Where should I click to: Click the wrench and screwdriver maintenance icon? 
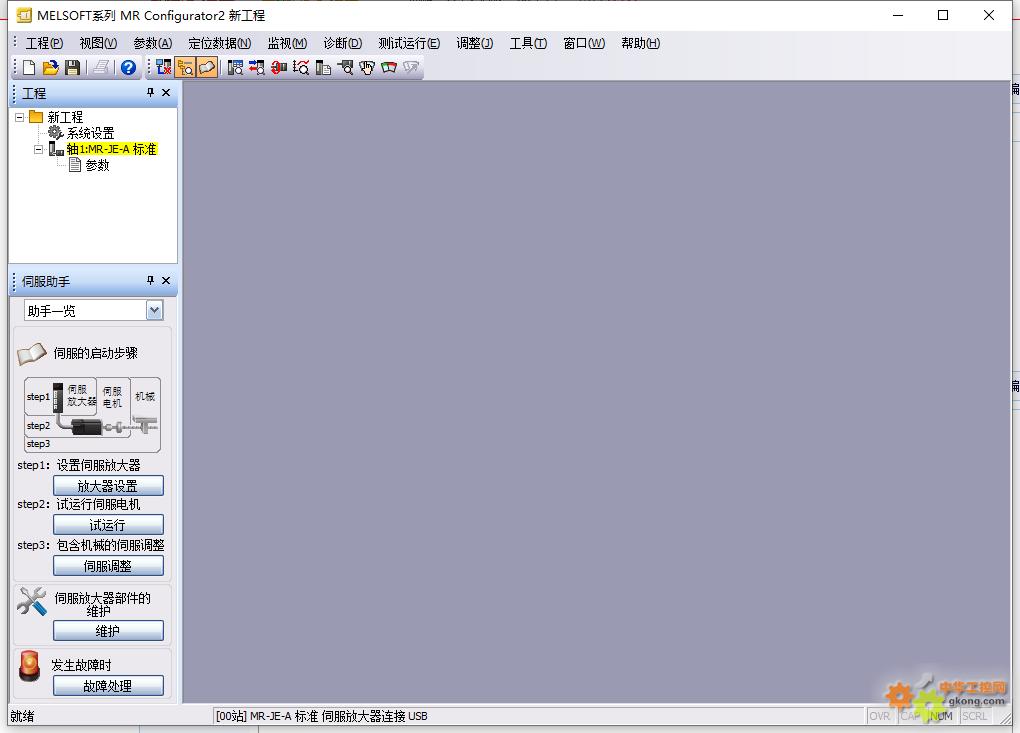click(32, 601)
